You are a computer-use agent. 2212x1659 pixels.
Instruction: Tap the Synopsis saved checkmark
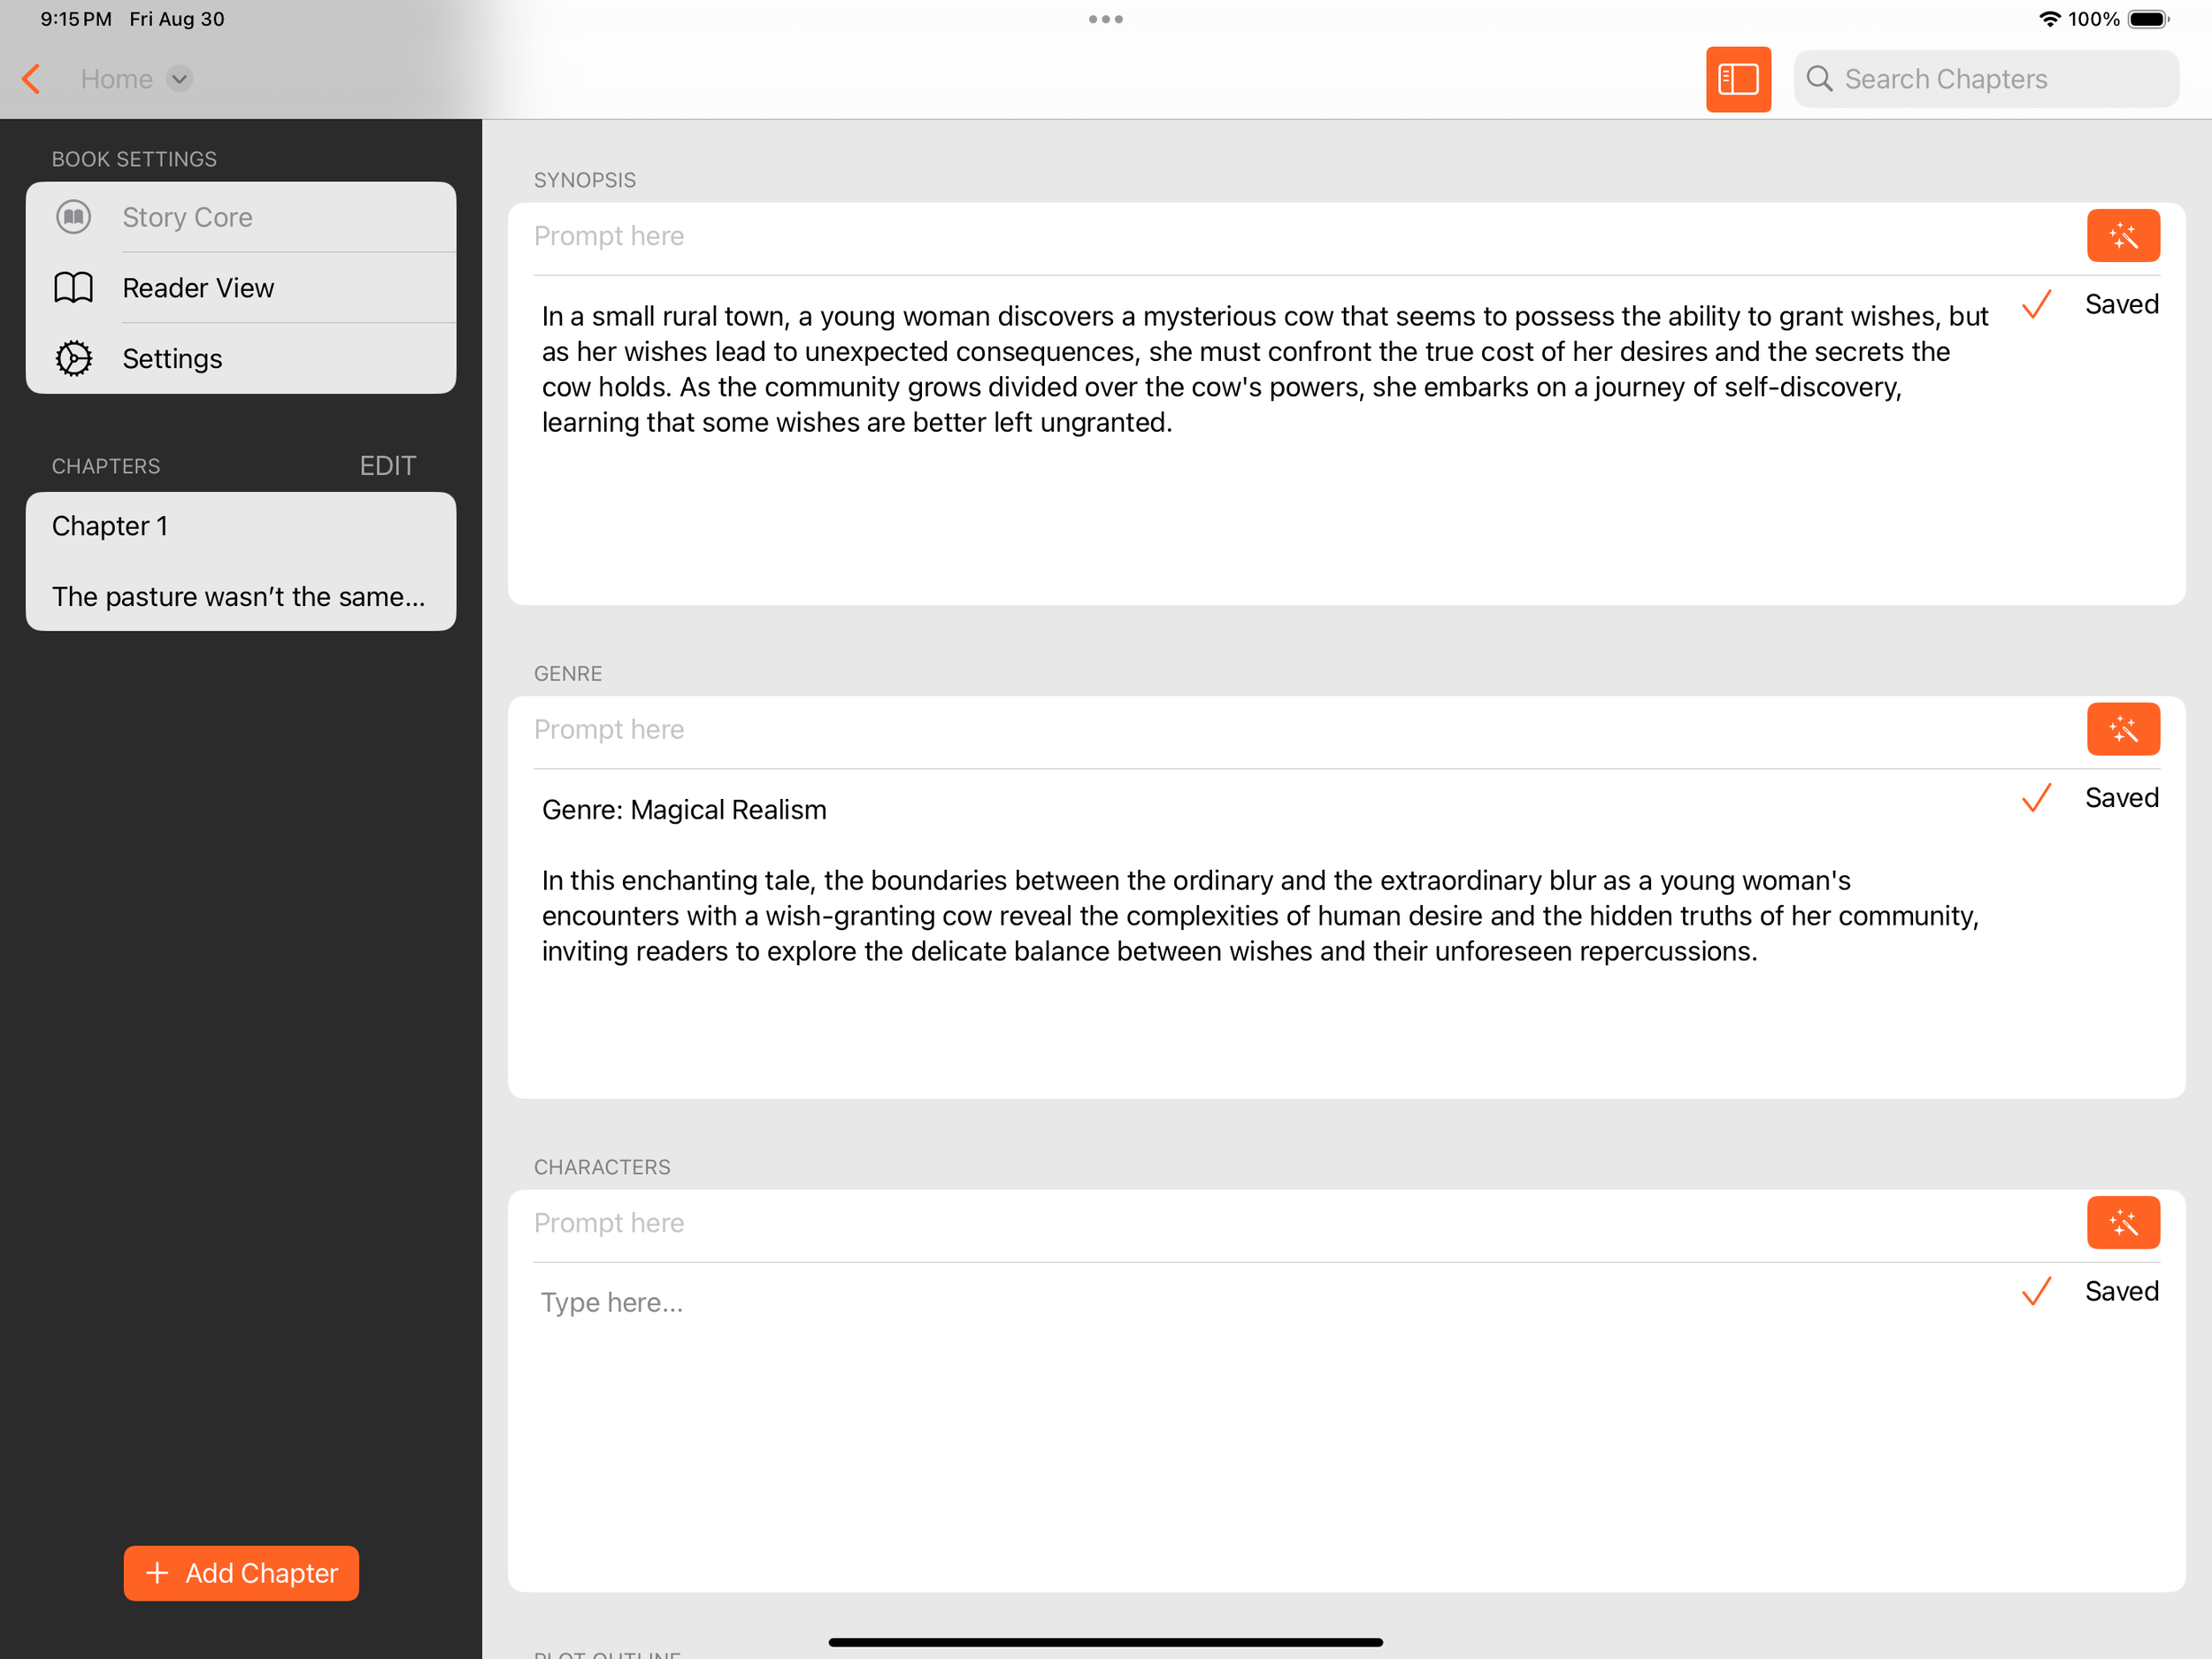[2037, 304]
